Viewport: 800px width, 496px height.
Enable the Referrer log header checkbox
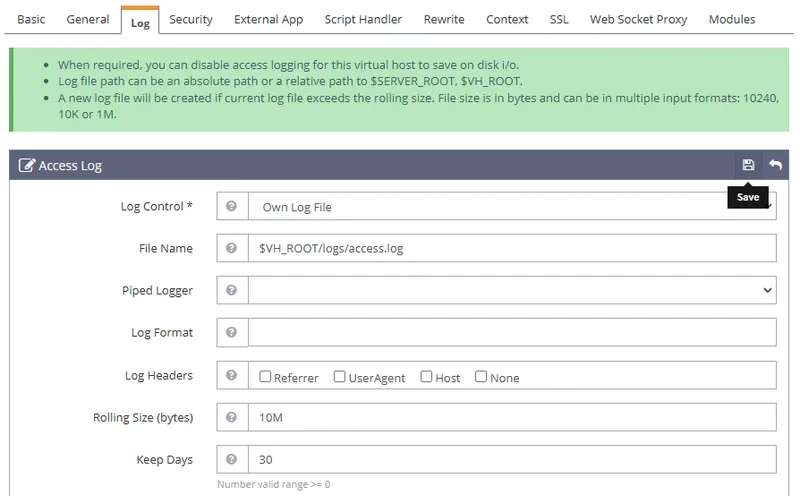click(265, 377)
